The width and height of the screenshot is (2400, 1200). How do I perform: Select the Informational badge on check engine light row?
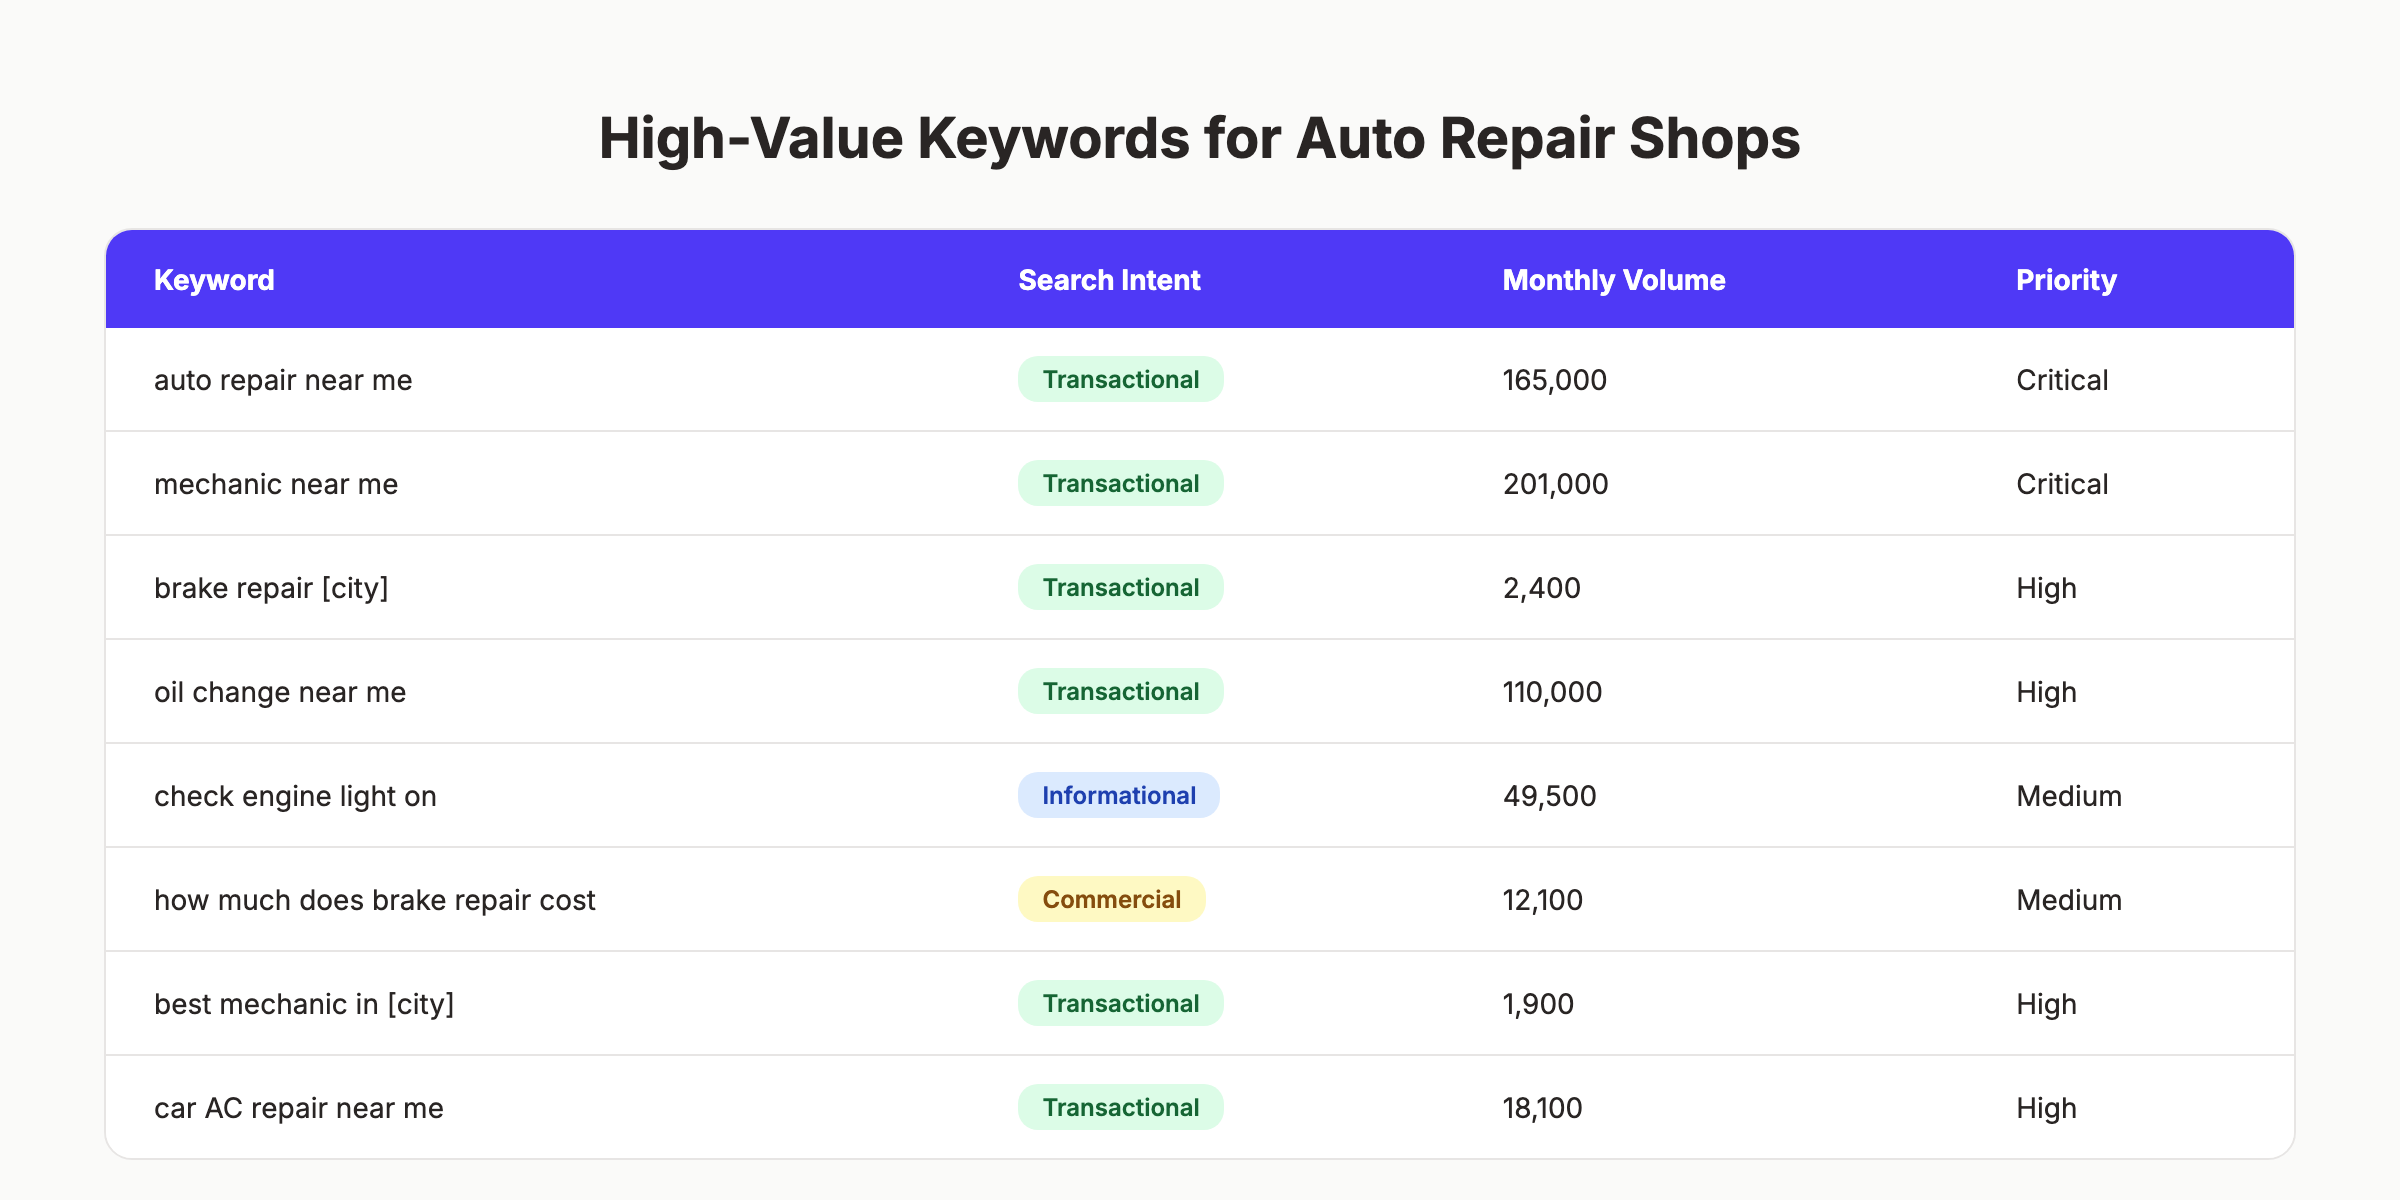(x=1118, y=795)
